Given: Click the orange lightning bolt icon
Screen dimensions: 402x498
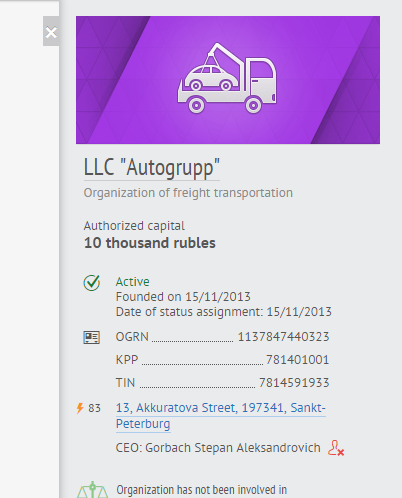Looking at the screenshot, I should pos(80,408).
